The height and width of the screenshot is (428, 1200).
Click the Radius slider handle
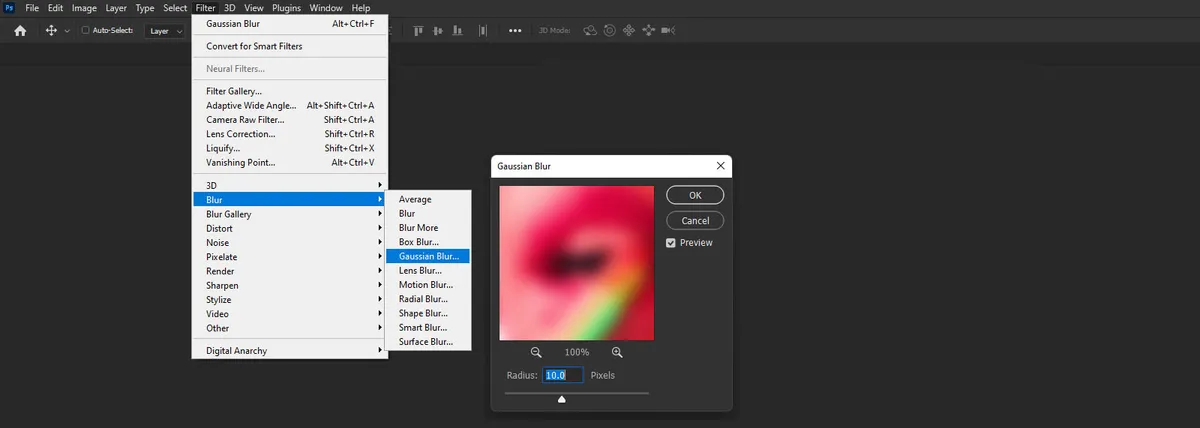point(561,399)
